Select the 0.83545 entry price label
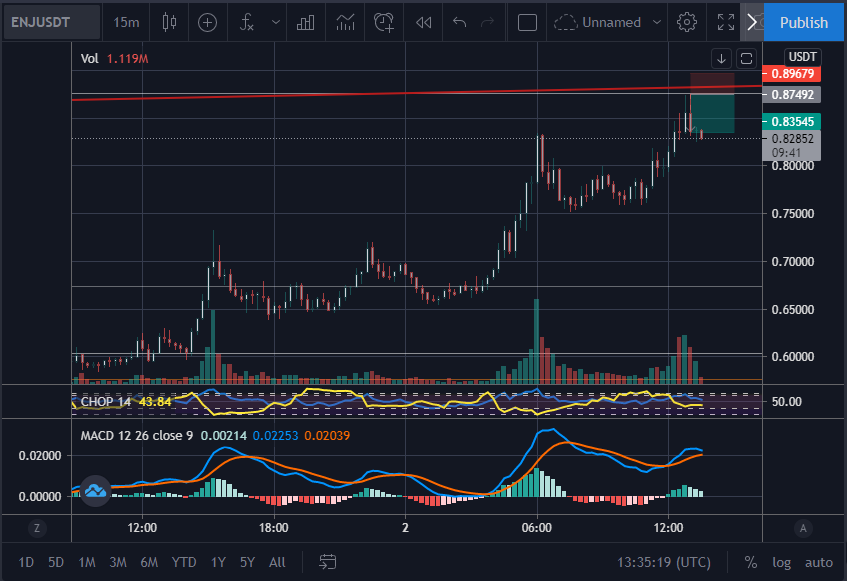Viewport: 847px width, 581px height. click(x=791, y=121)
